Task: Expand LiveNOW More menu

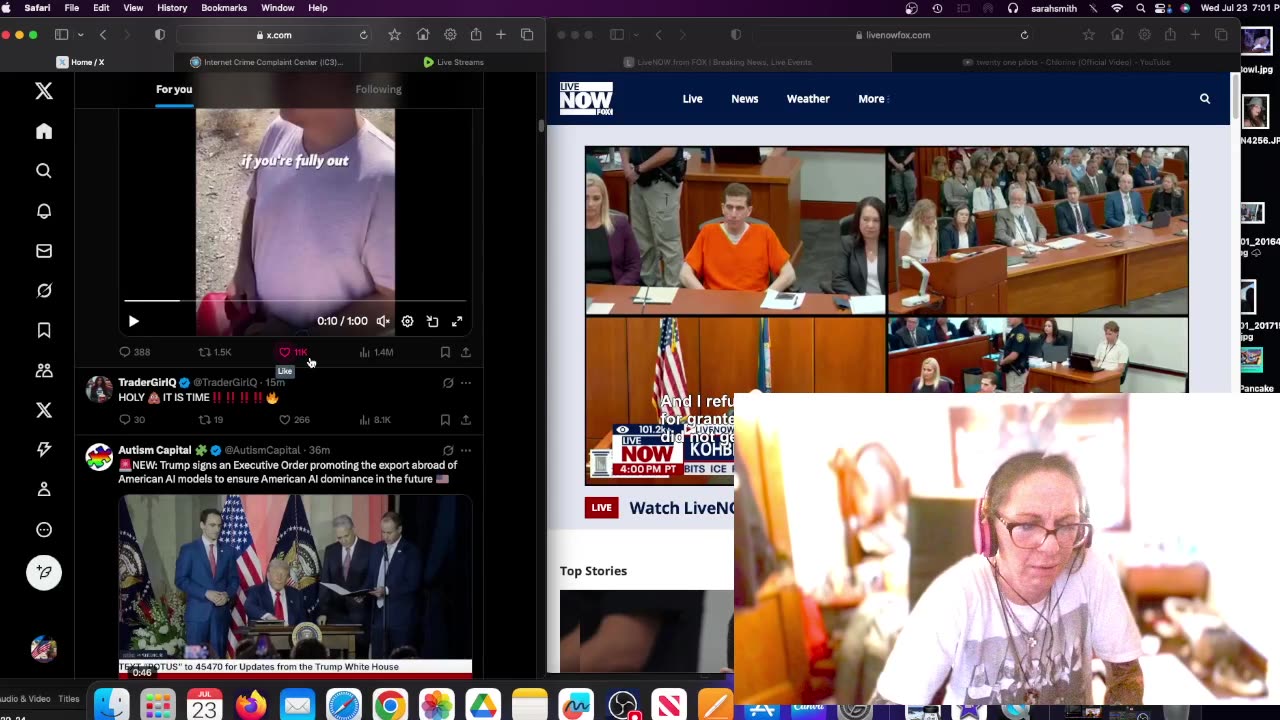Action: point(873,99)
